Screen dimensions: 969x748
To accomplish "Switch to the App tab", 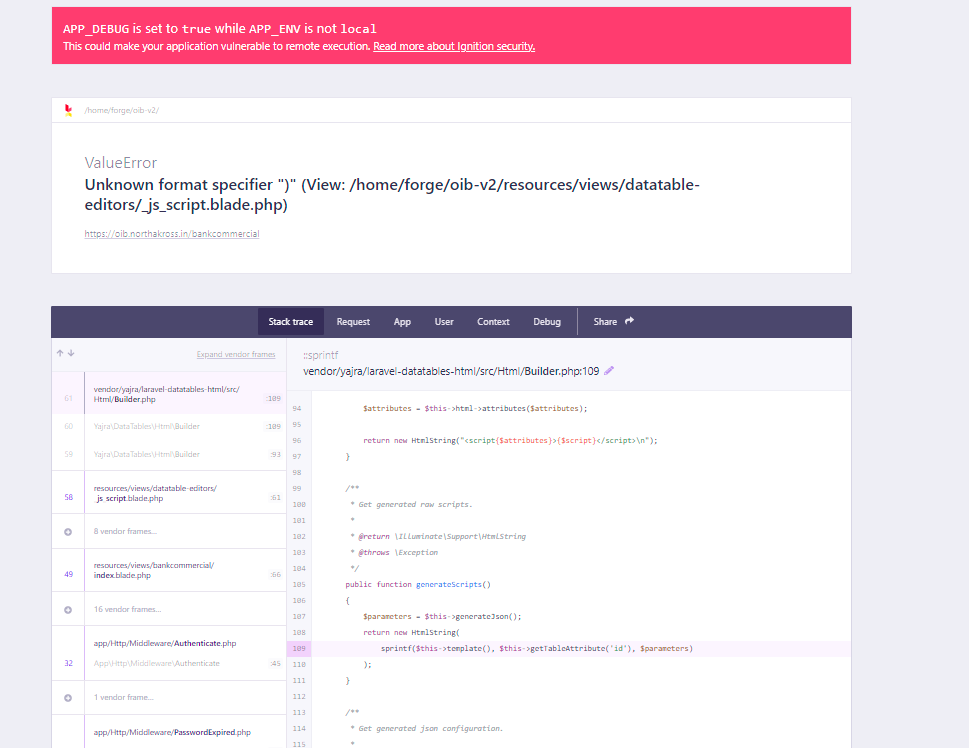I will tap(402, 321).
